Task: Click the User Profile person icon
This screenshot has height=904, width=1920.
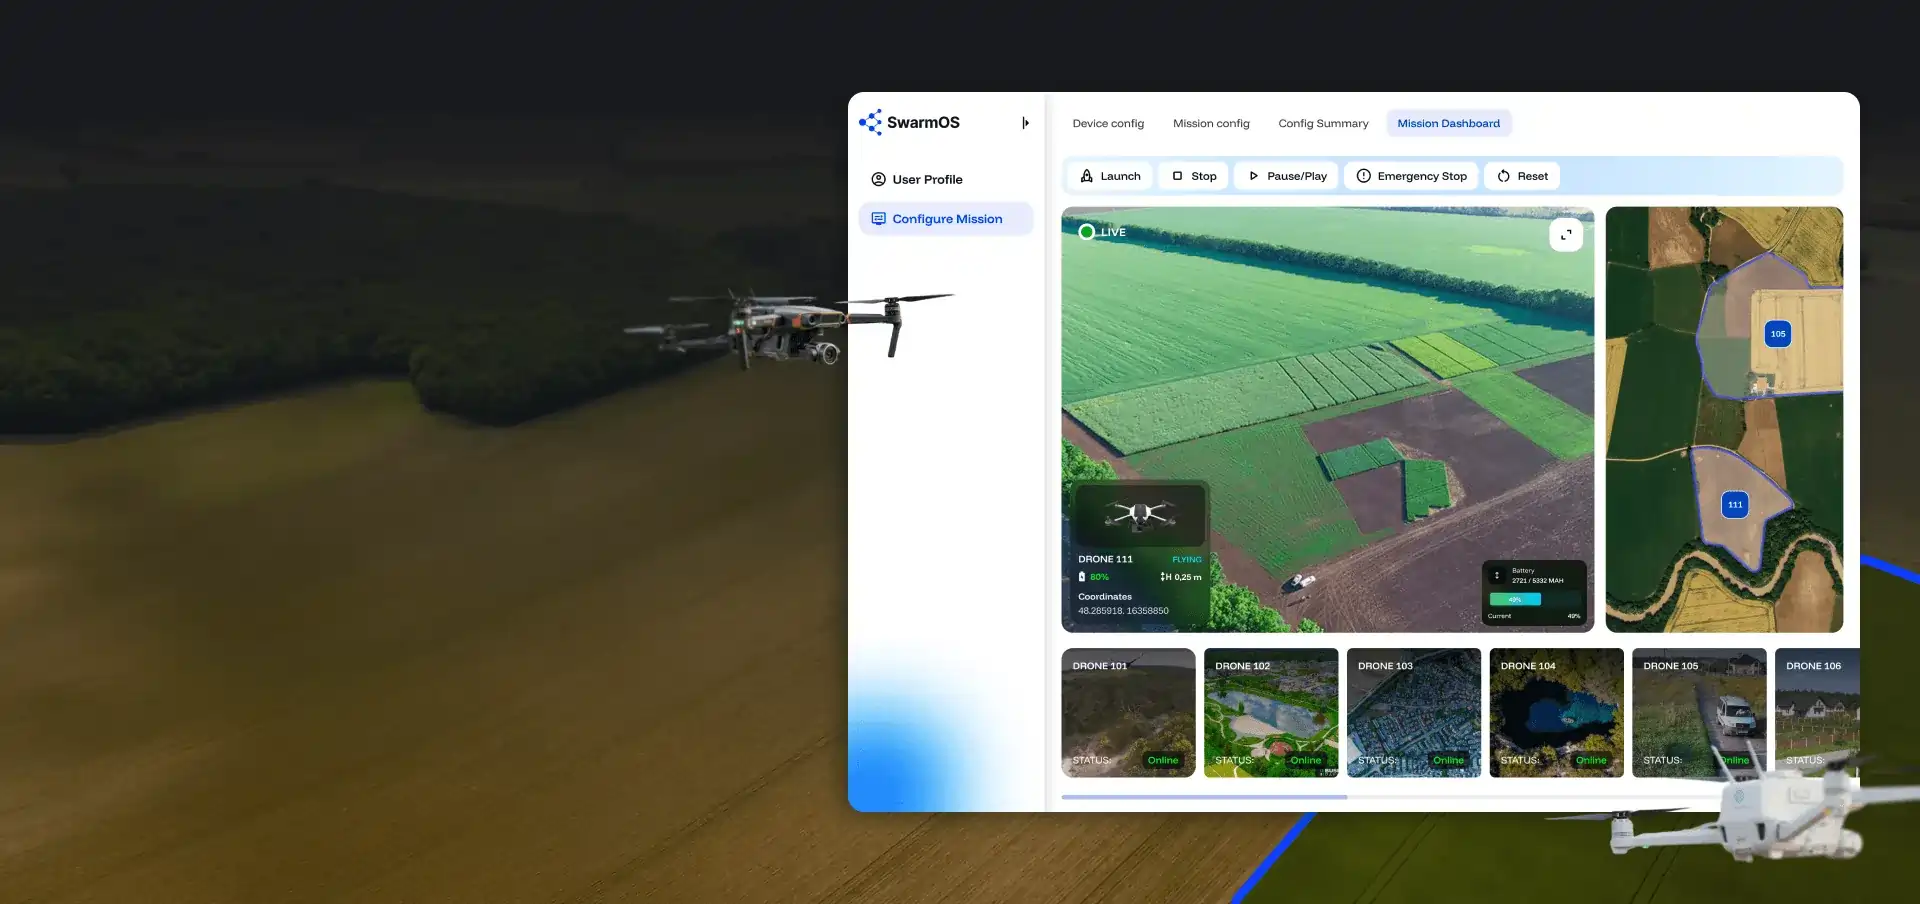Action: [878, 179]
